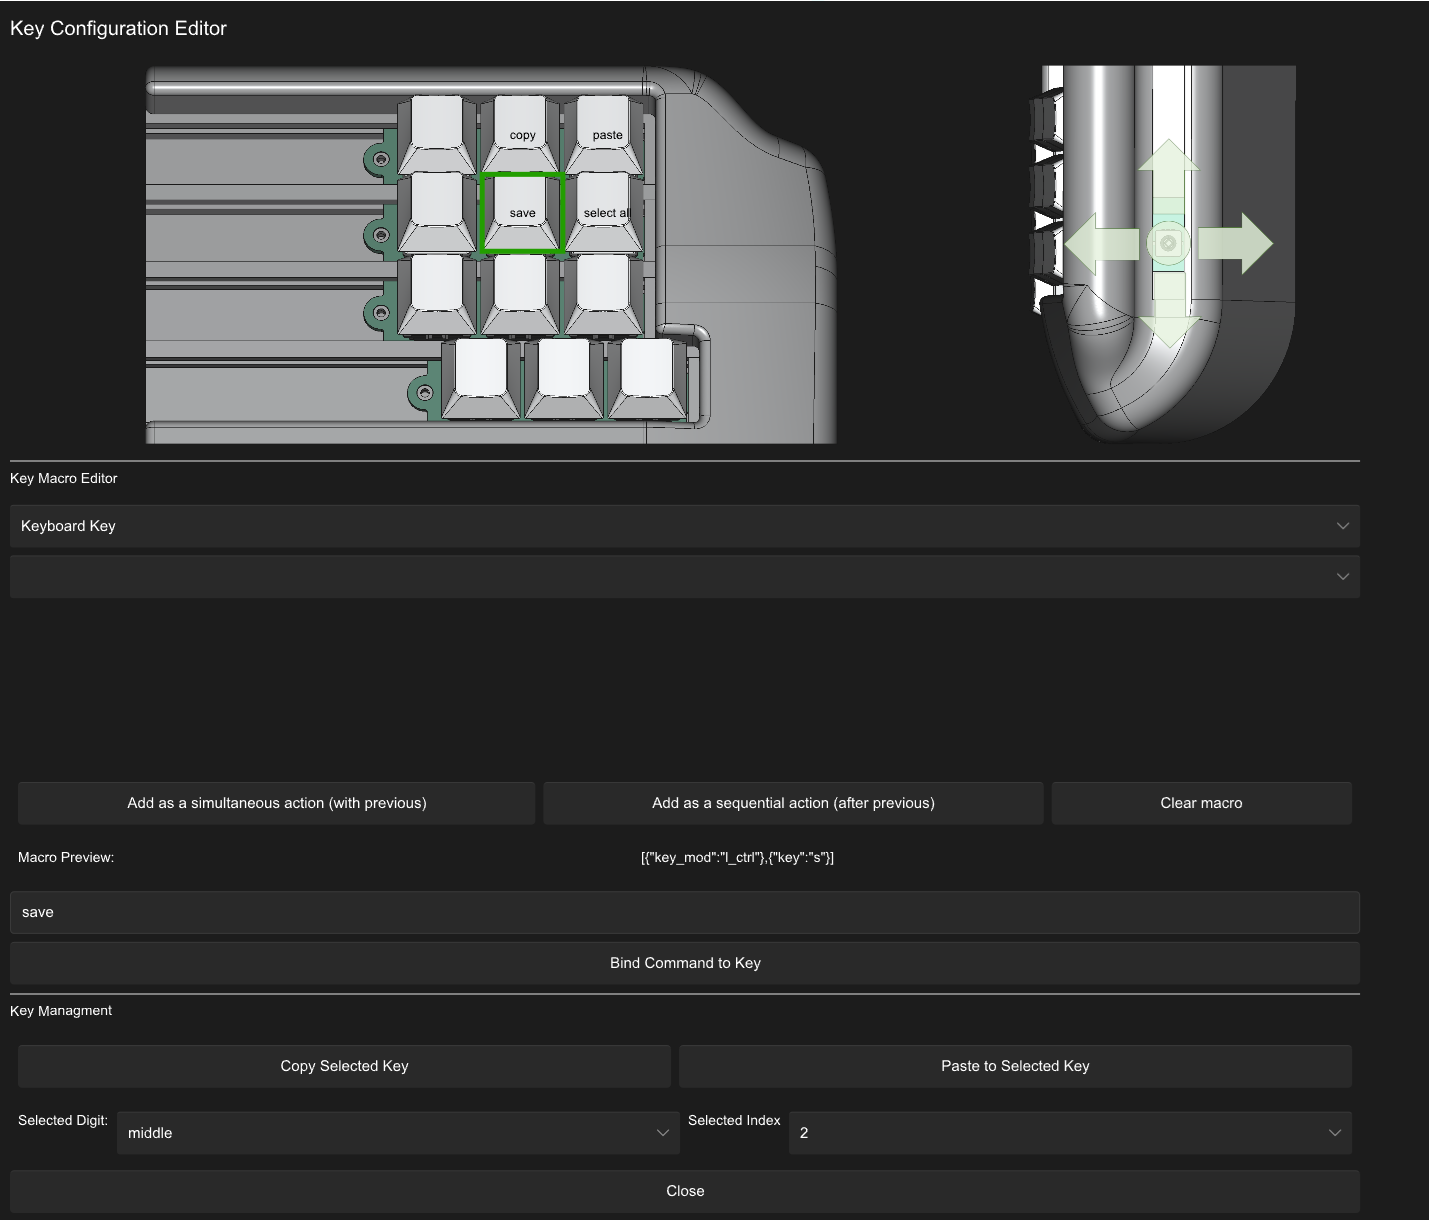Open the Keyboard Key action type dropdown
Viewport: 1429px width, 1220px height.
[x=685, y=526]
